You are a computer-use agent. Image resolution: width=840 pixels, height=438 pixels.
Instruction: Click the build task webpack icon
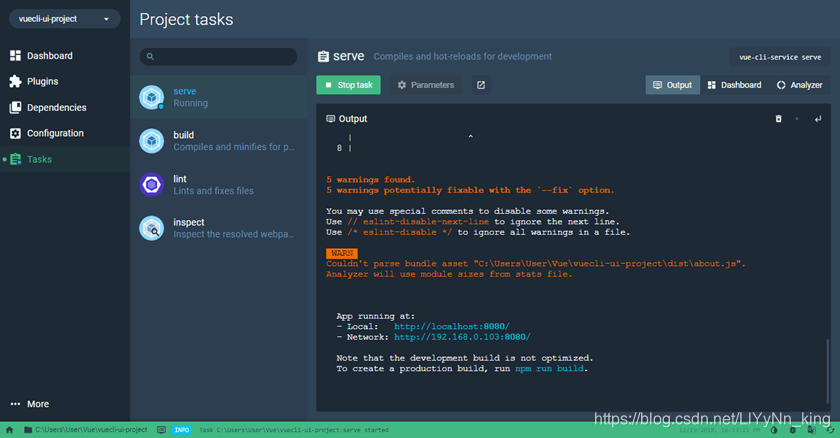pos(152,141)
